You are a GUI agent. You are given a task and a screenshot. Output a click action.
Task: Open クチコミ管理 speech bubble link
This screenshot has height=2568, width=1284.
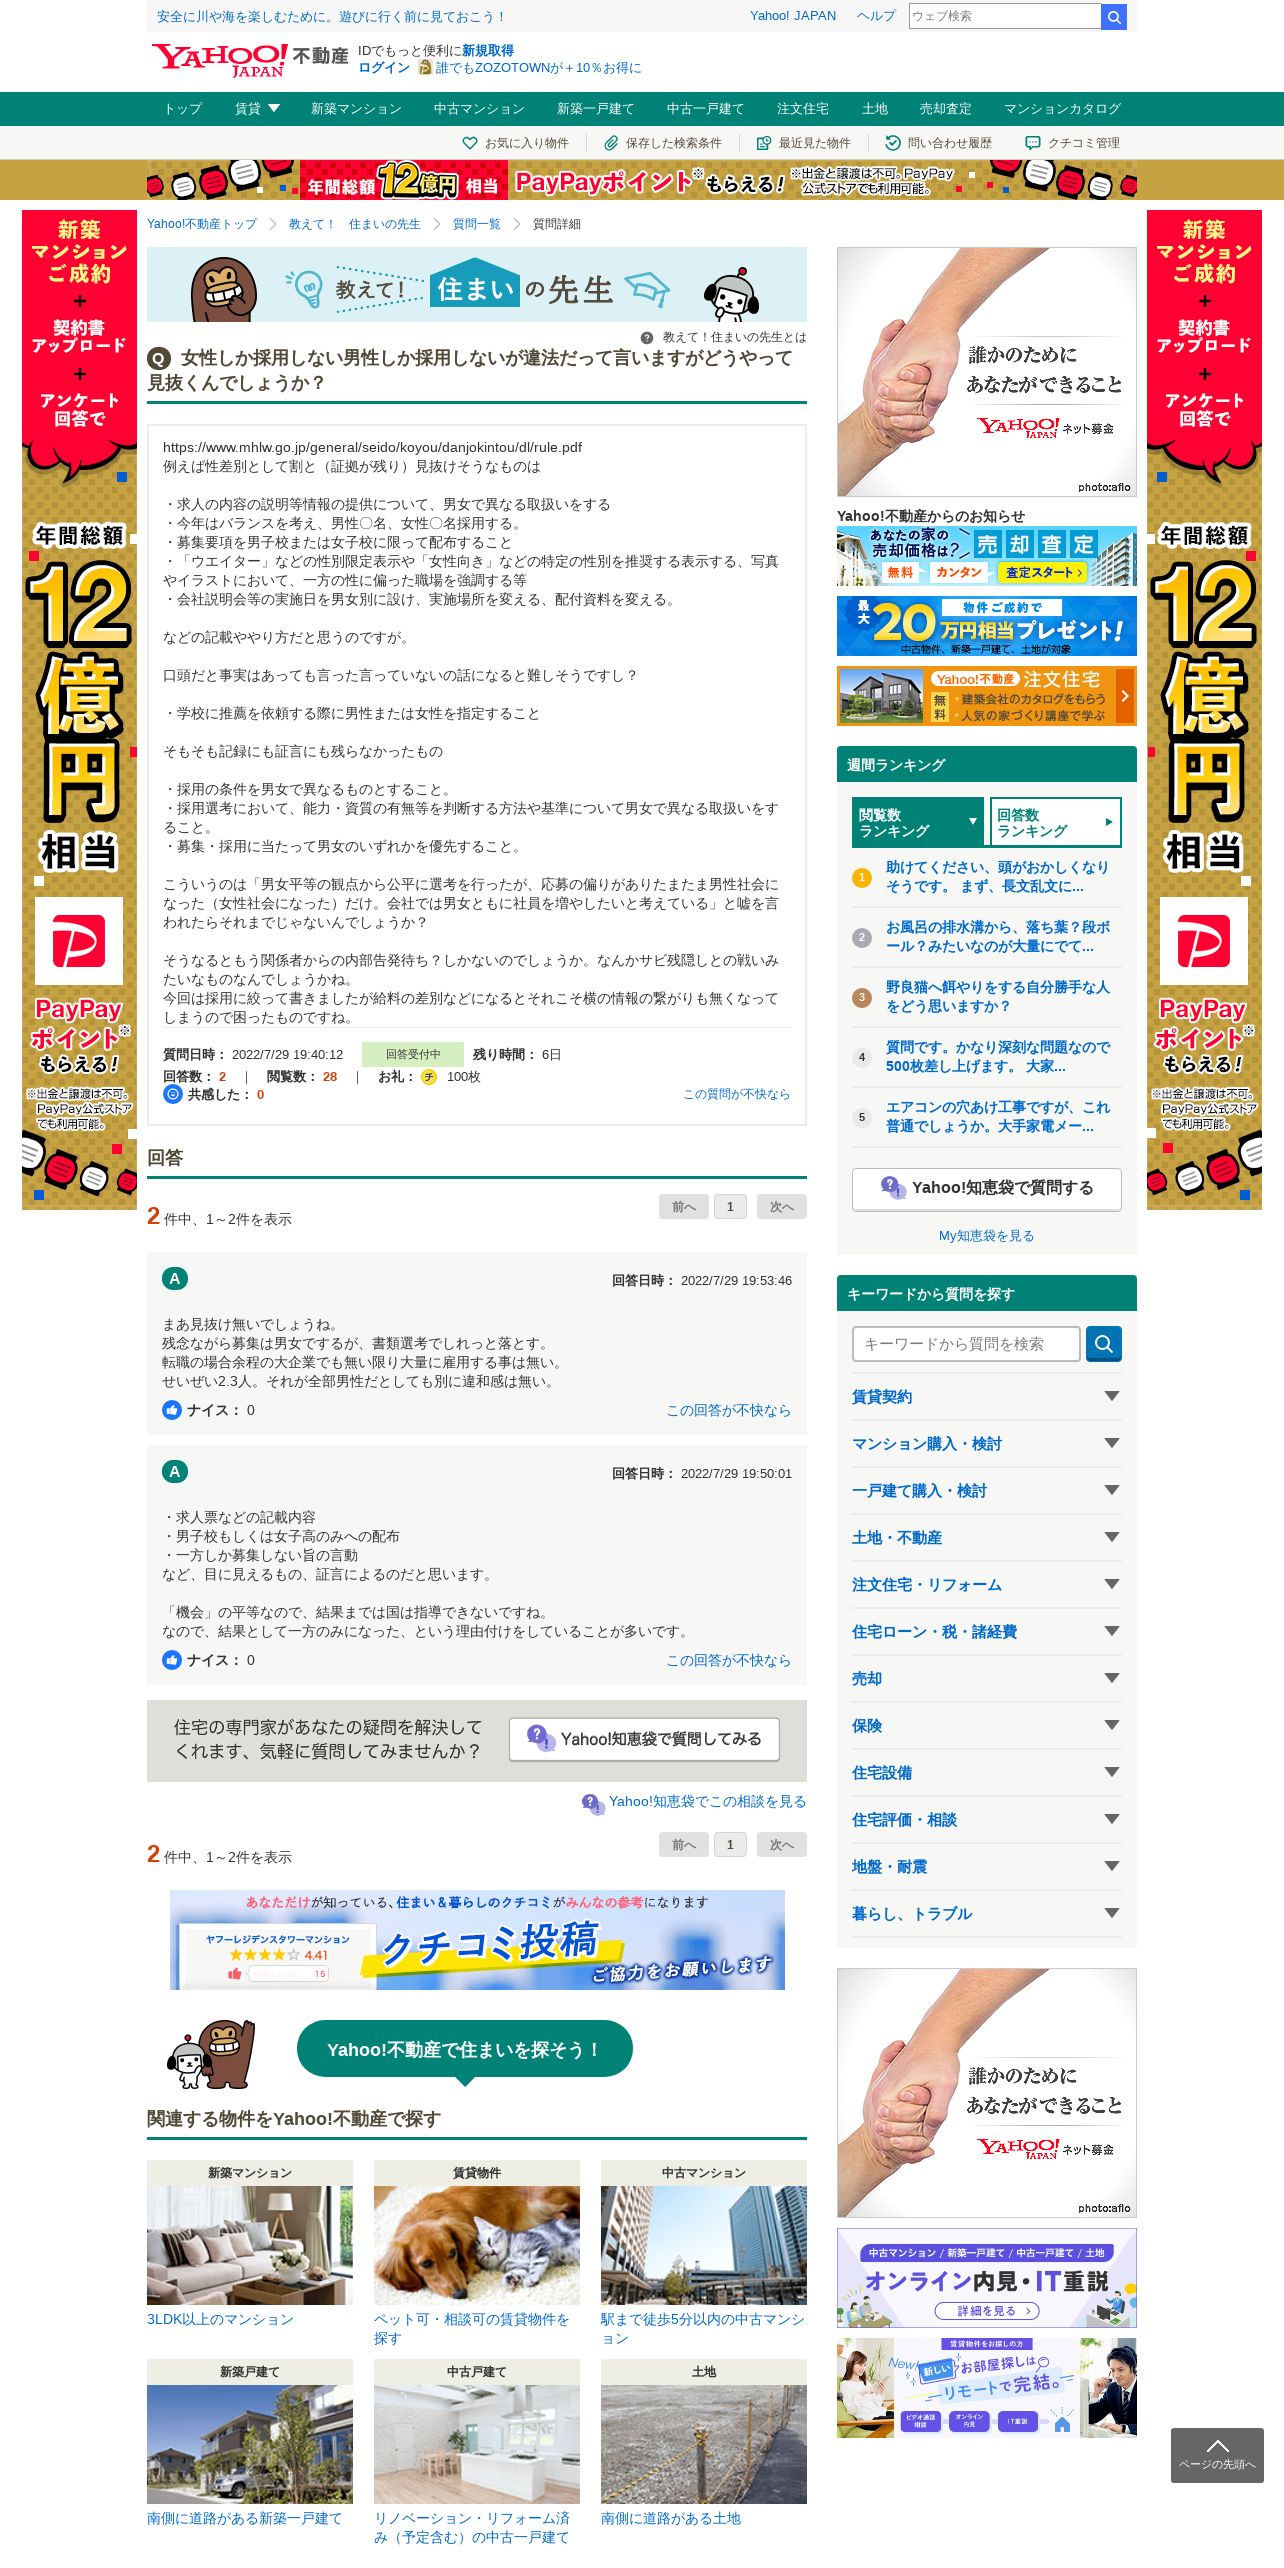(x=1072, y=143)
